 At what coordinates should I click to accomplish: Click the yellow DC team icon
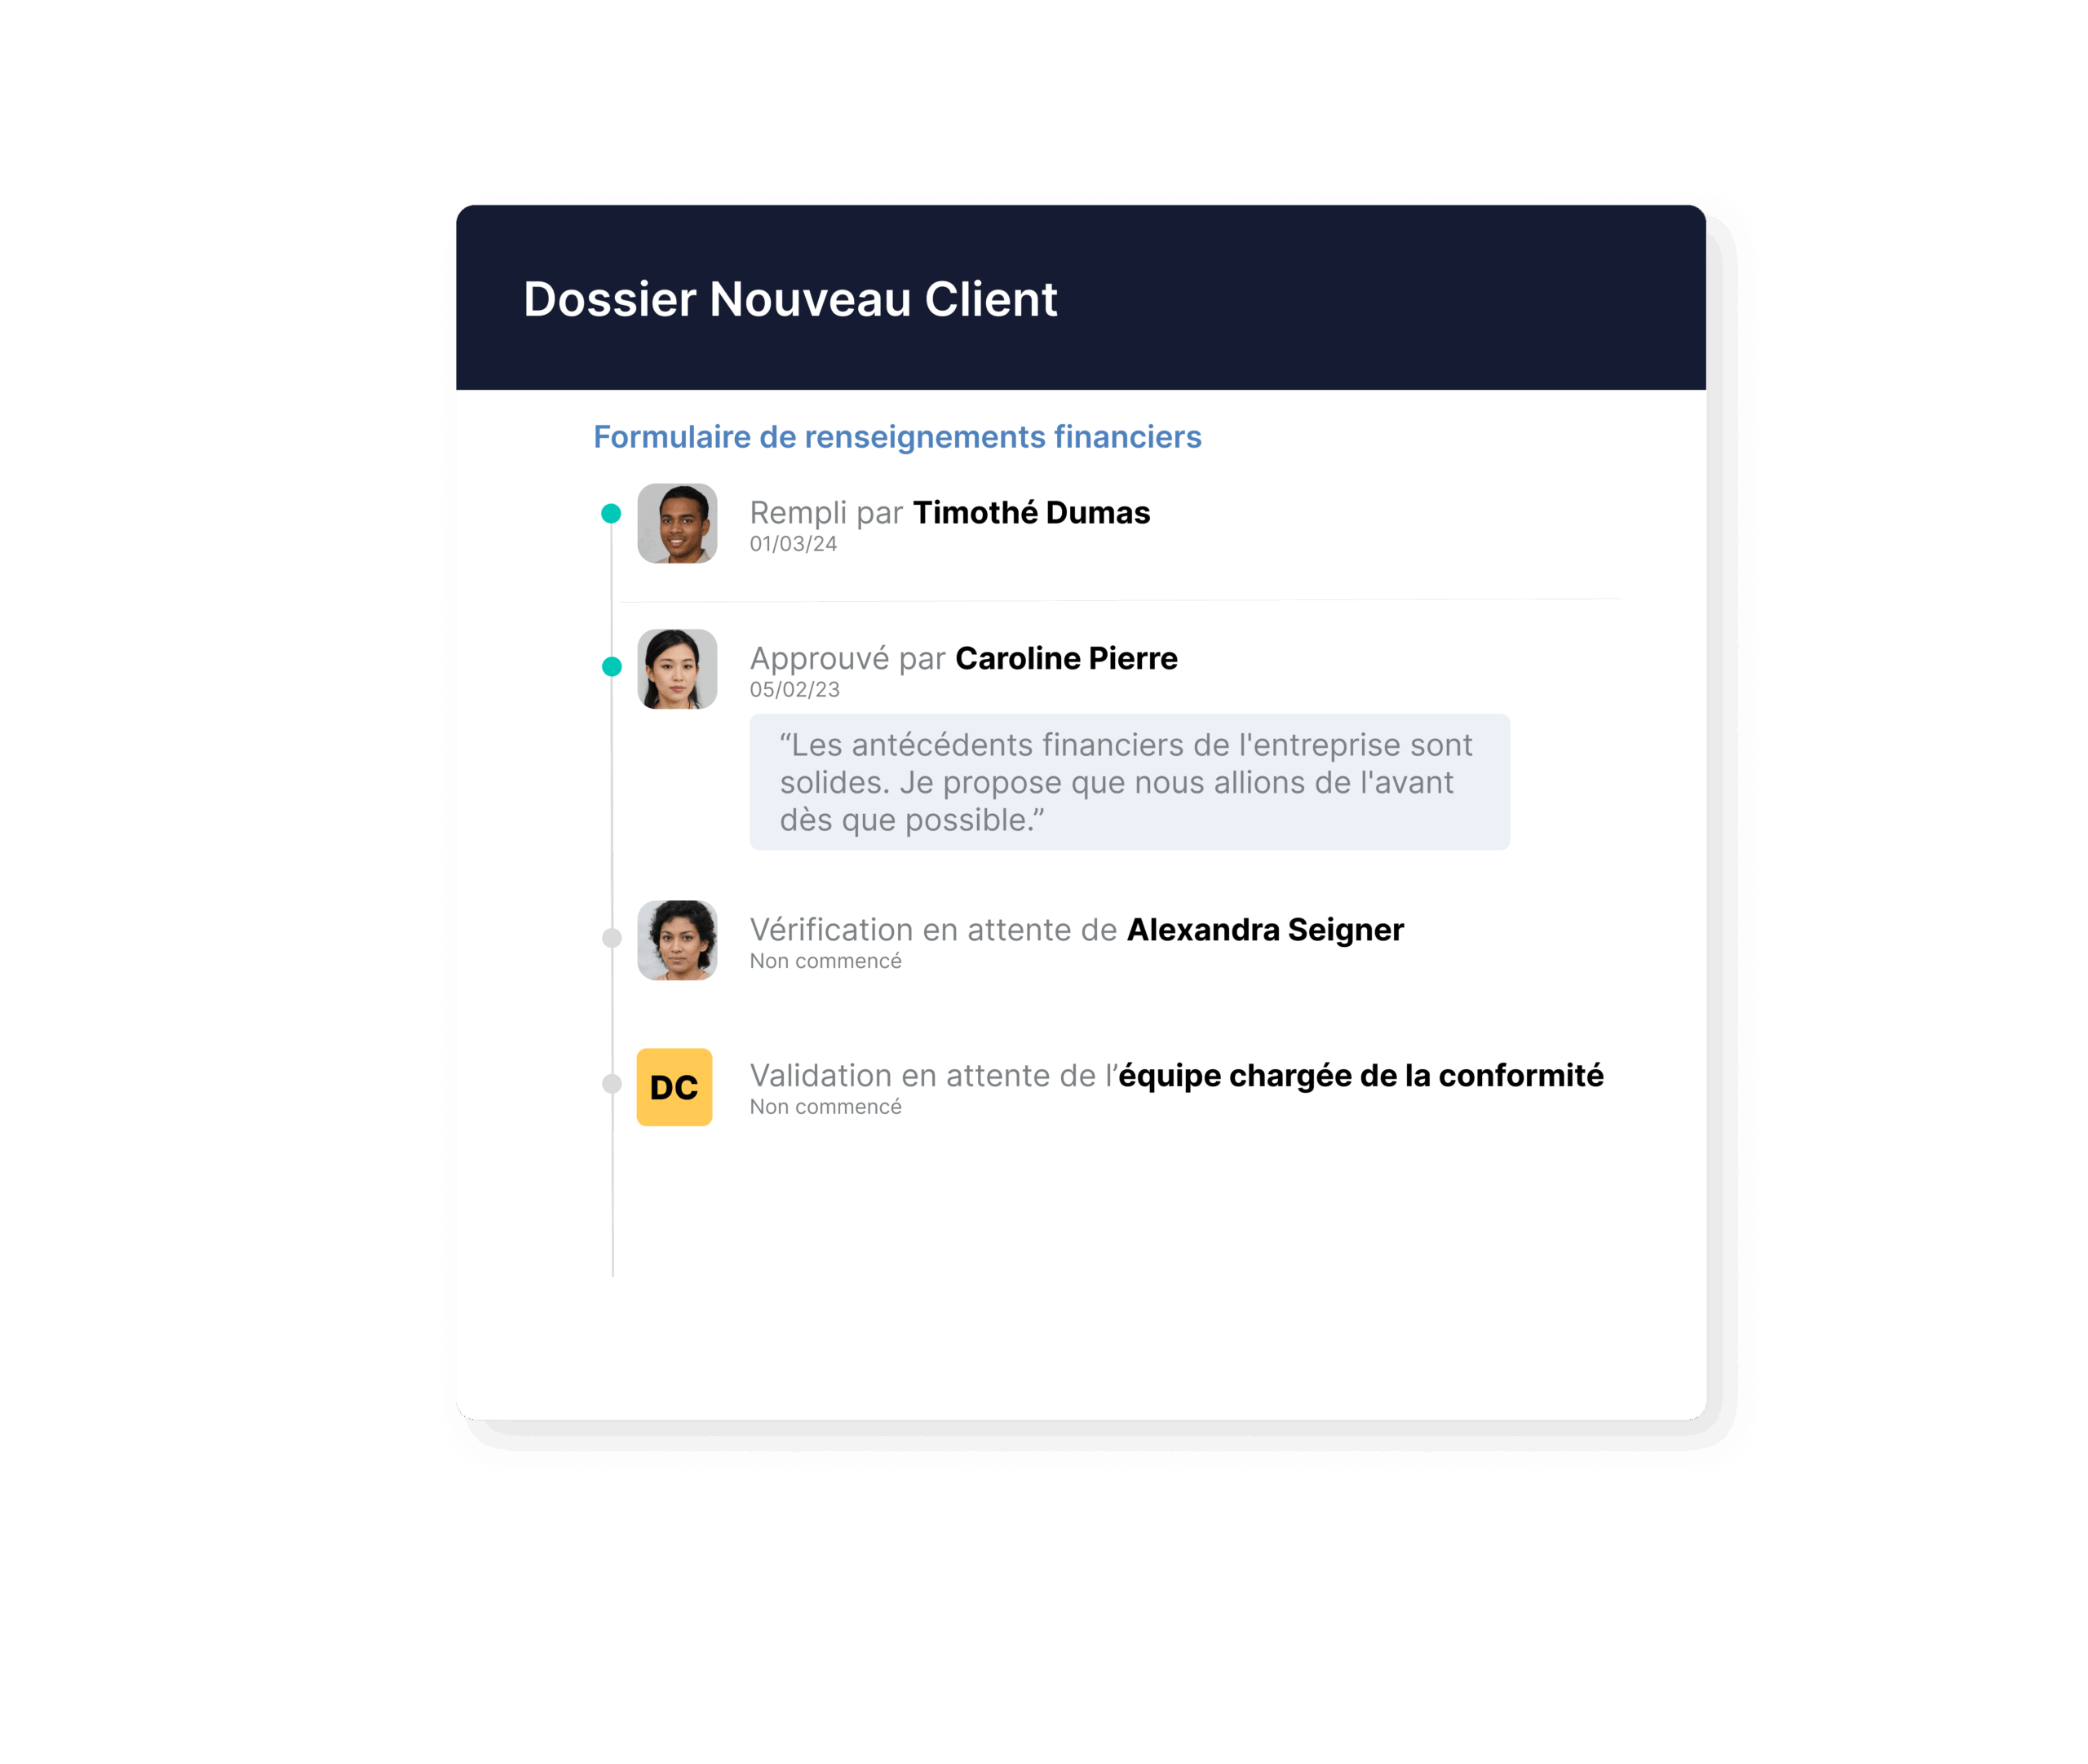point(674,1087)
